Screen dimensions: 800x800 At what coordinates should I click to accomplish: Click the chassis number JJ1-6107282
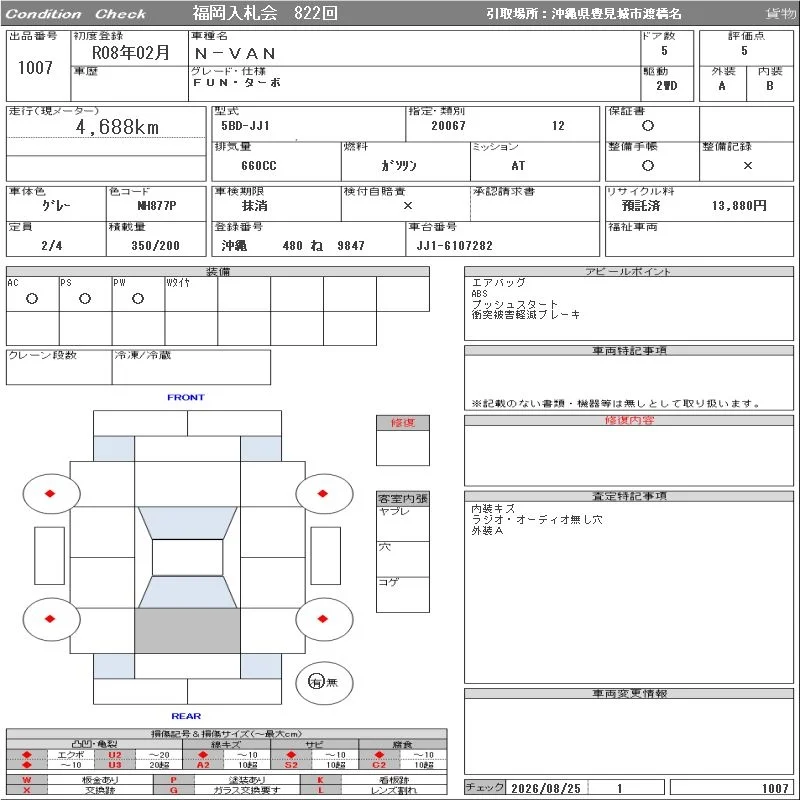[x=455, y=245]
